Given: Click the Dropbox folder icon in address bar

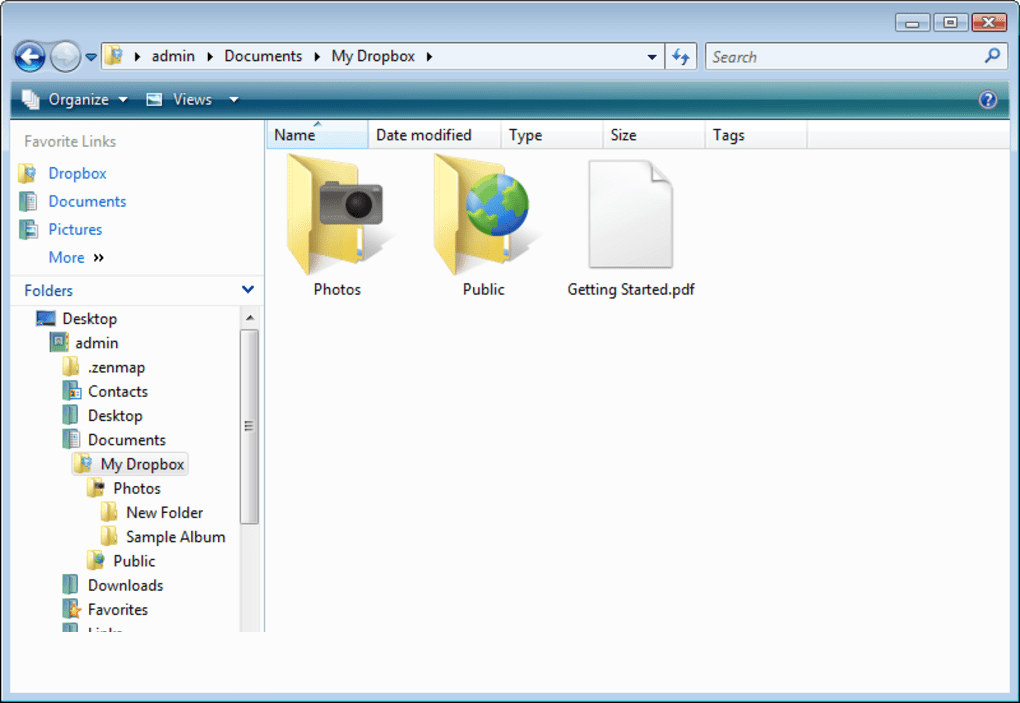Looking at the screenshot, I should tap(114, 56).
